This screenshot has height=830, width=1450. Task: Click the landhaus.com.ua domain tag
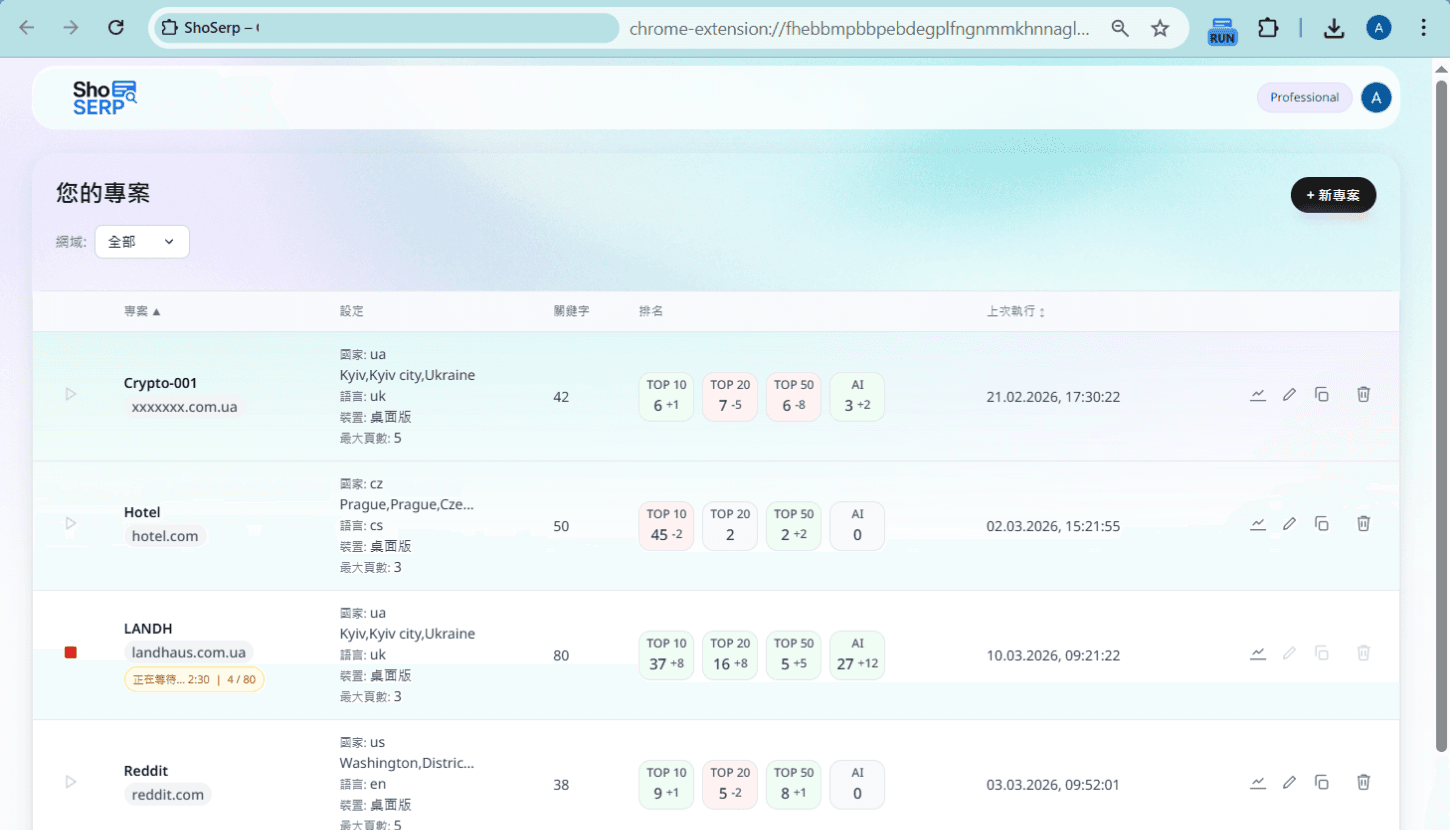(x=189, y=652)
